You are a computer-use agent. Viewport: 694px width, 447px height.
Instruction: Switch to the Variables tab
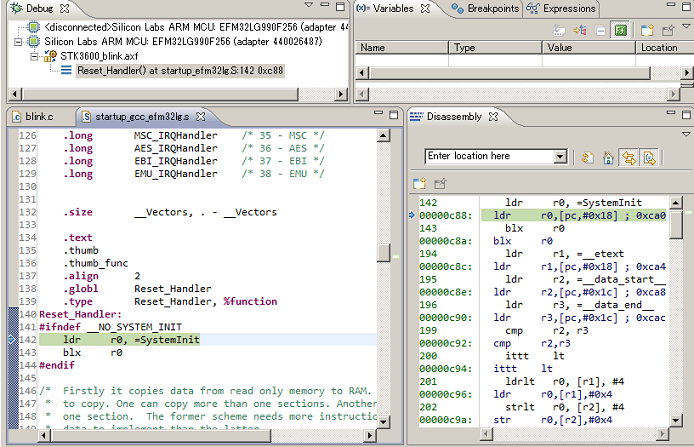(393, 8)
